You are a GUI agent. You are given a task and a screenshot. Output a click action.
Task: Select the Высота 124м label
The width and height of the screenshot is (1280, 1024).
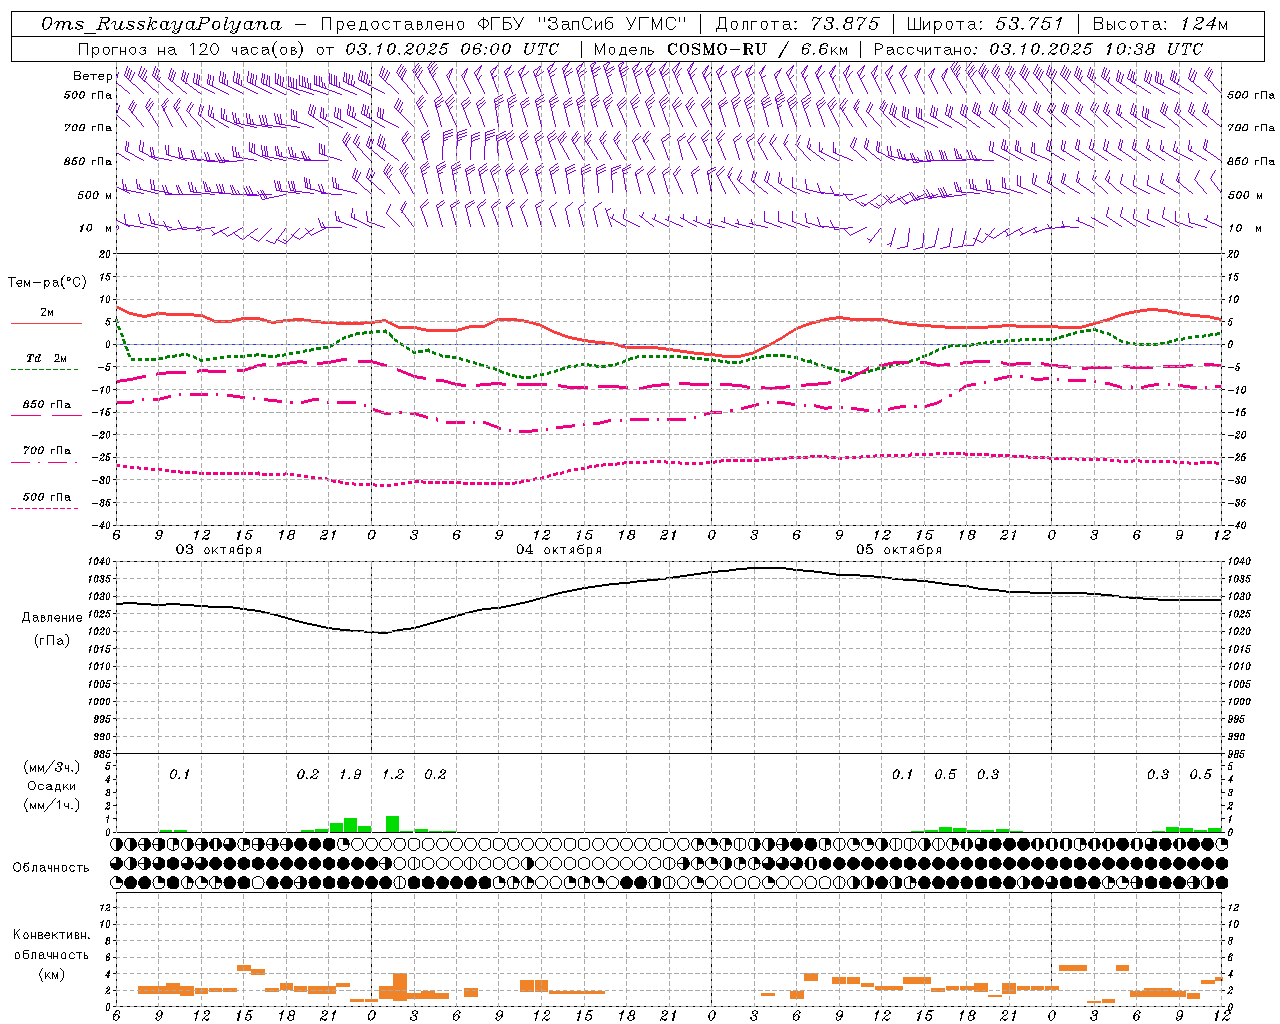click(x=1159, y=24)
